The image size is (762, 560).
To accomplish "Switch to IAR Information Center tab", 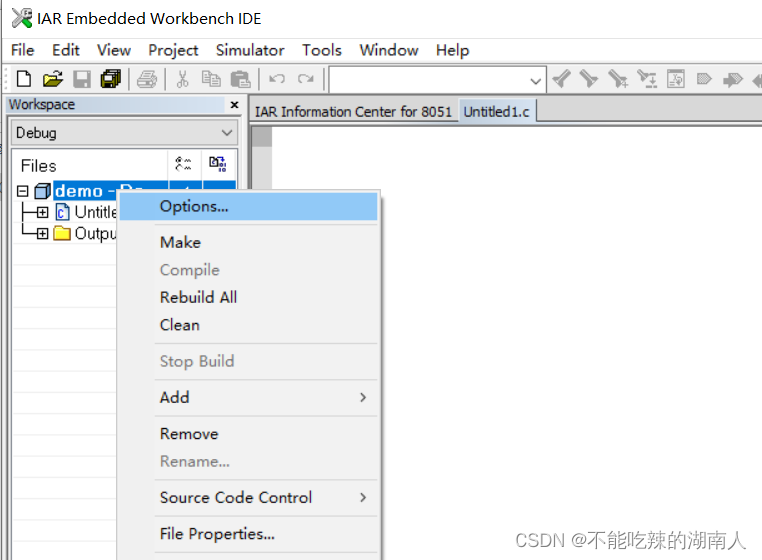I will tap(353, 111).
